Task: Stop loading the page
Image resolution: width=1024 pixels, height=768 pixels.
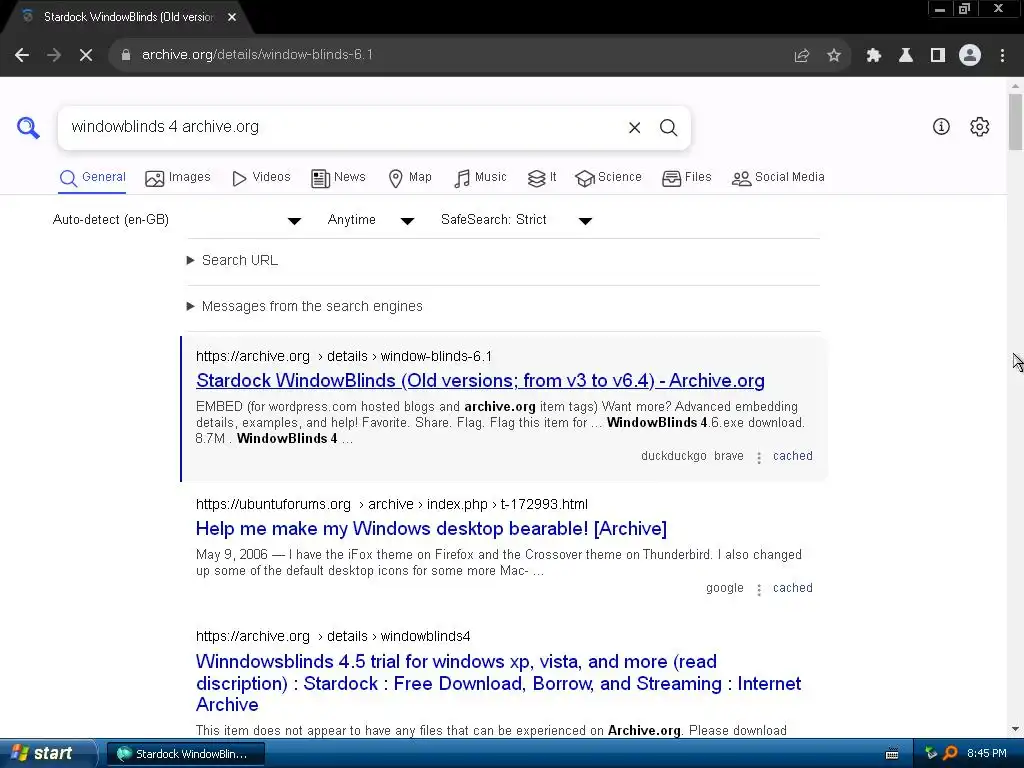Action: tap(86, 55)
